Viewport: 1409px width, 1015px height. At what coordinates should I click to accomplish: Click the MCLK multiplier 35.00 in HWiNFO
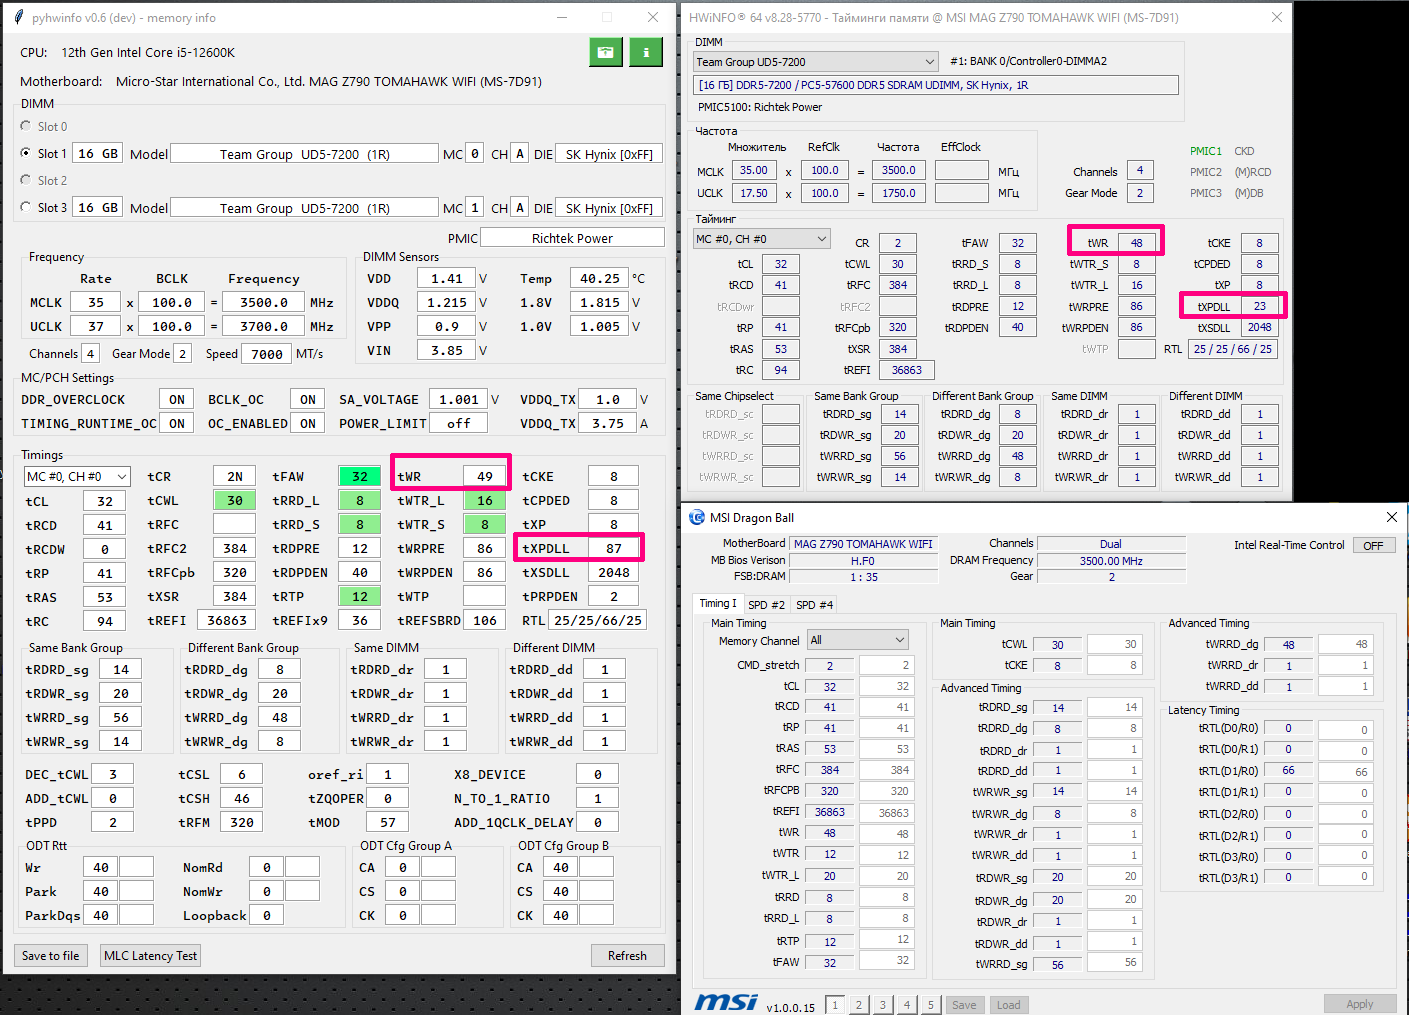click(x=754, y=171)
